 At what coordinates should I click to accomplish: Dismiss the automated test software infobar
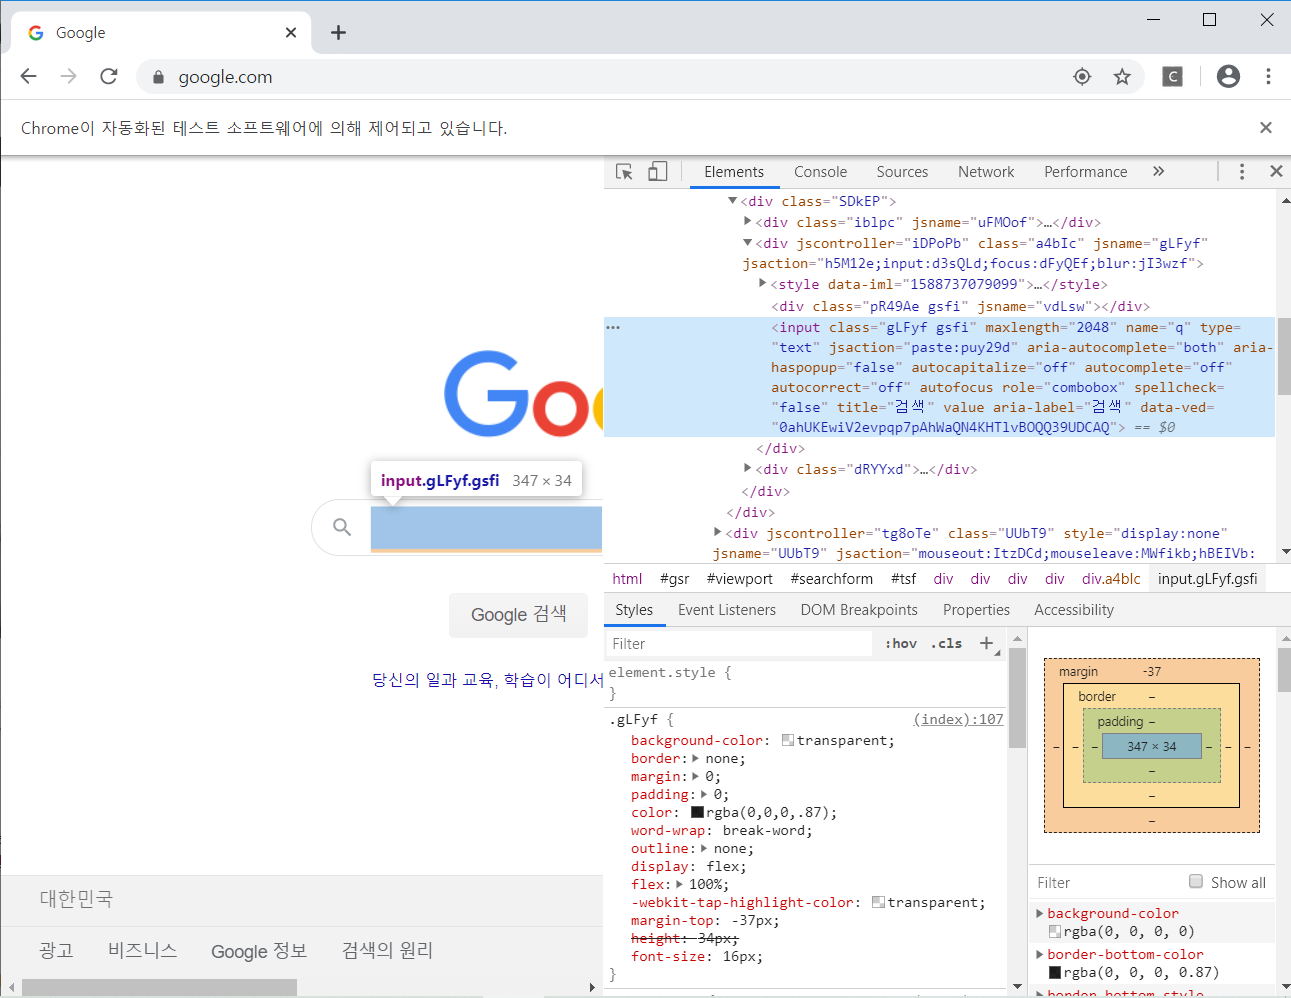pyautogui.click(x=1266, y=127)
